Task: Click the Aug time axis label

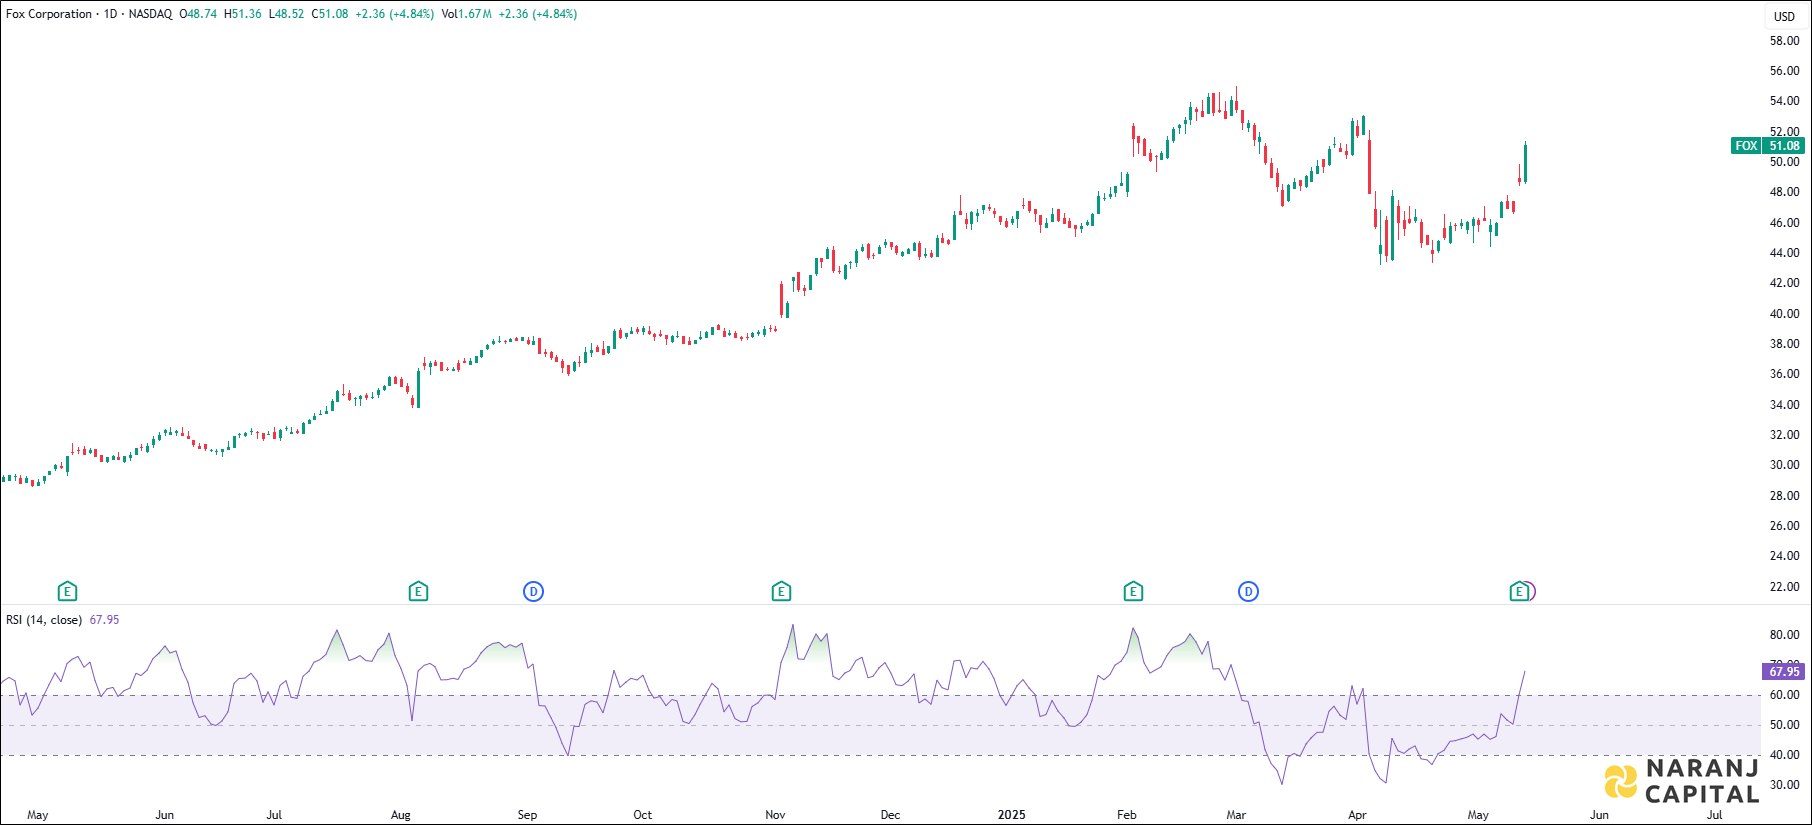Action: pos(401,815)
